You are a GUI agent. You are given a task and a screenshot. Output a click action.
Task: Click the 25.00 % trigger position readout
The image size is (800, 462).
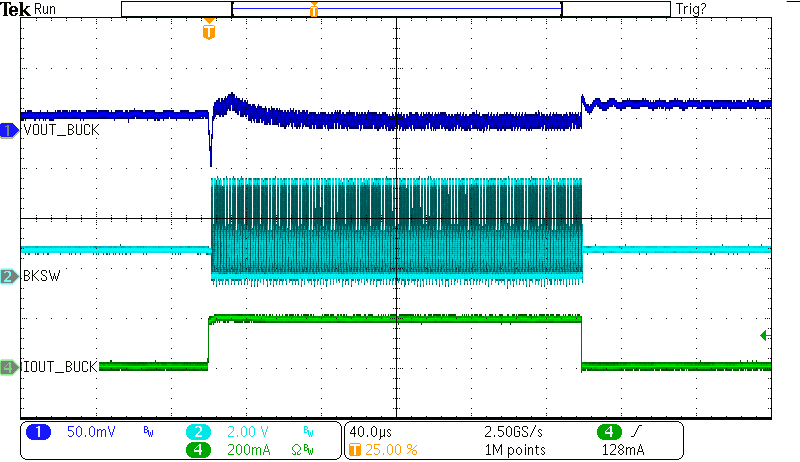(390, 449)
